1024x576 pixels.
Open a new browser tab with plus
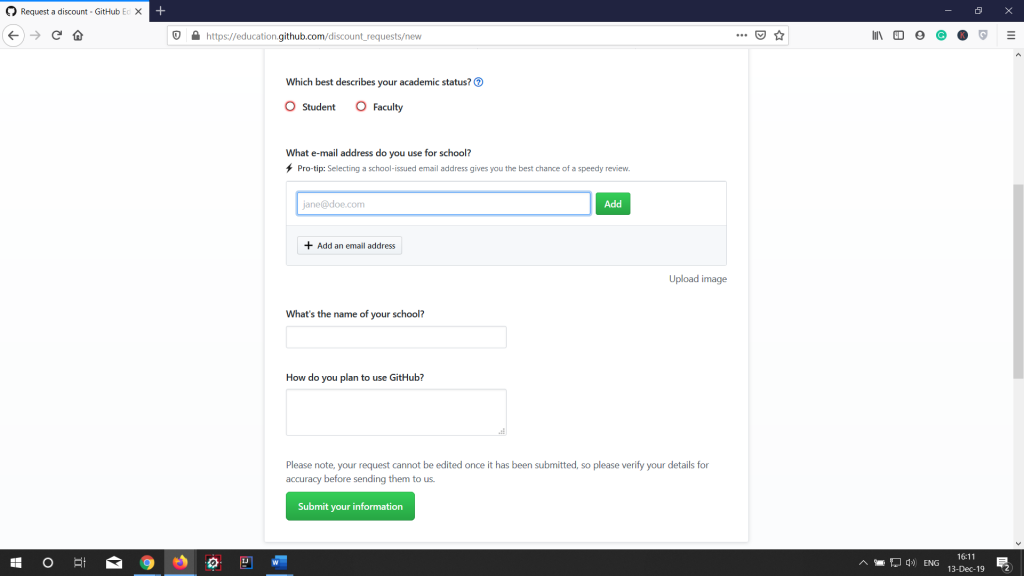tap(160, 10)
